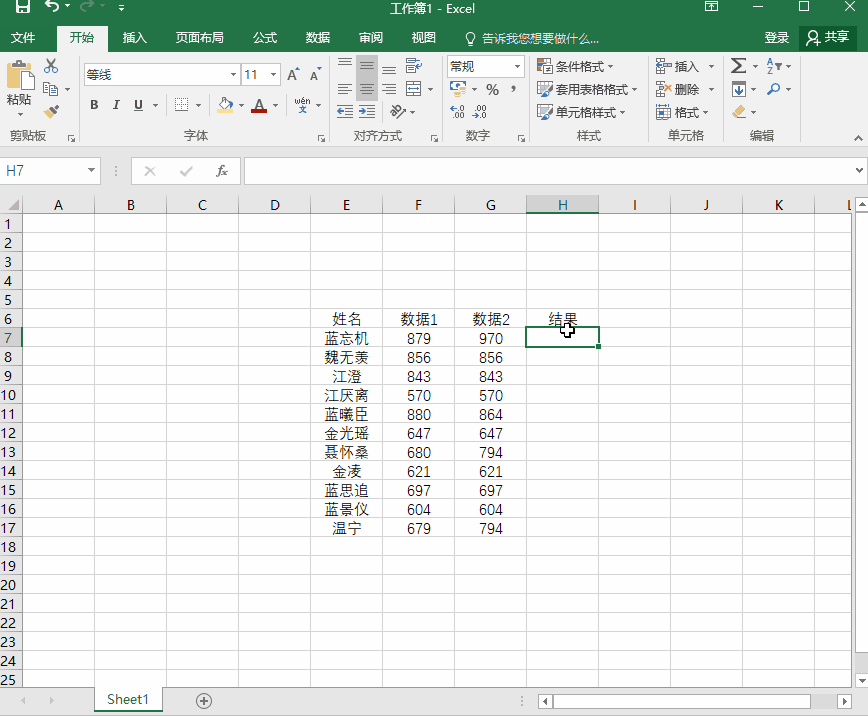Toggle Italic formatting
Viewport: 868px width, 716px height.
(x=116, y=105)
